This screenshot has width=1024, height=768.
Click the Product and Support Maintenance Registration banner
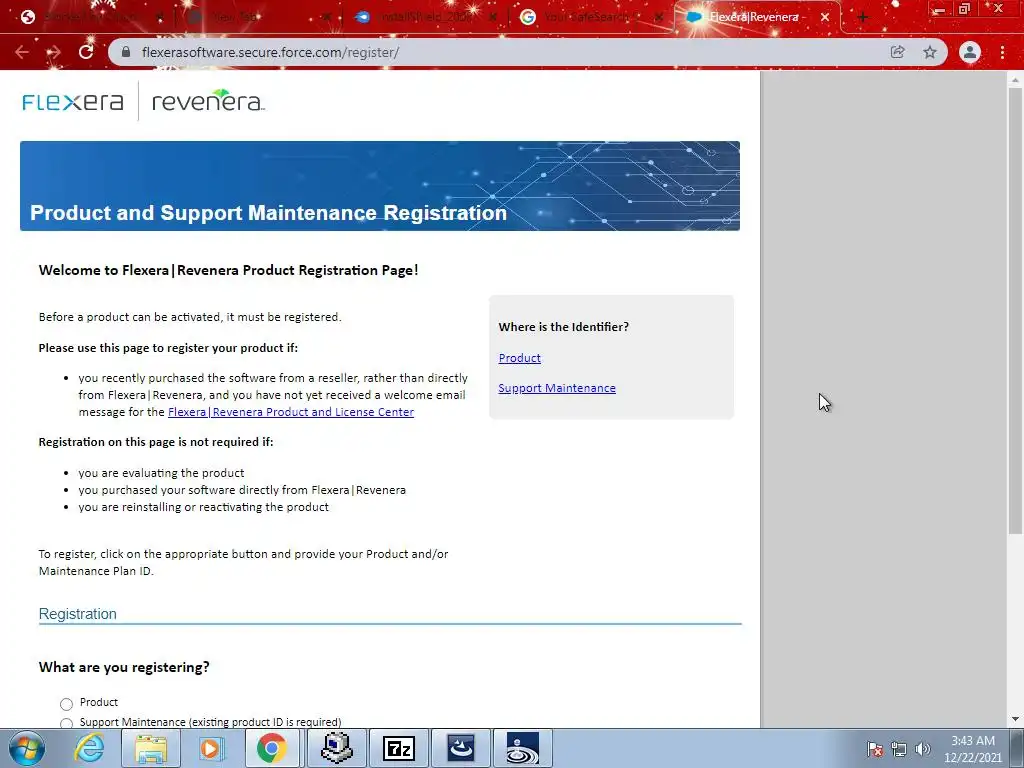380,186
